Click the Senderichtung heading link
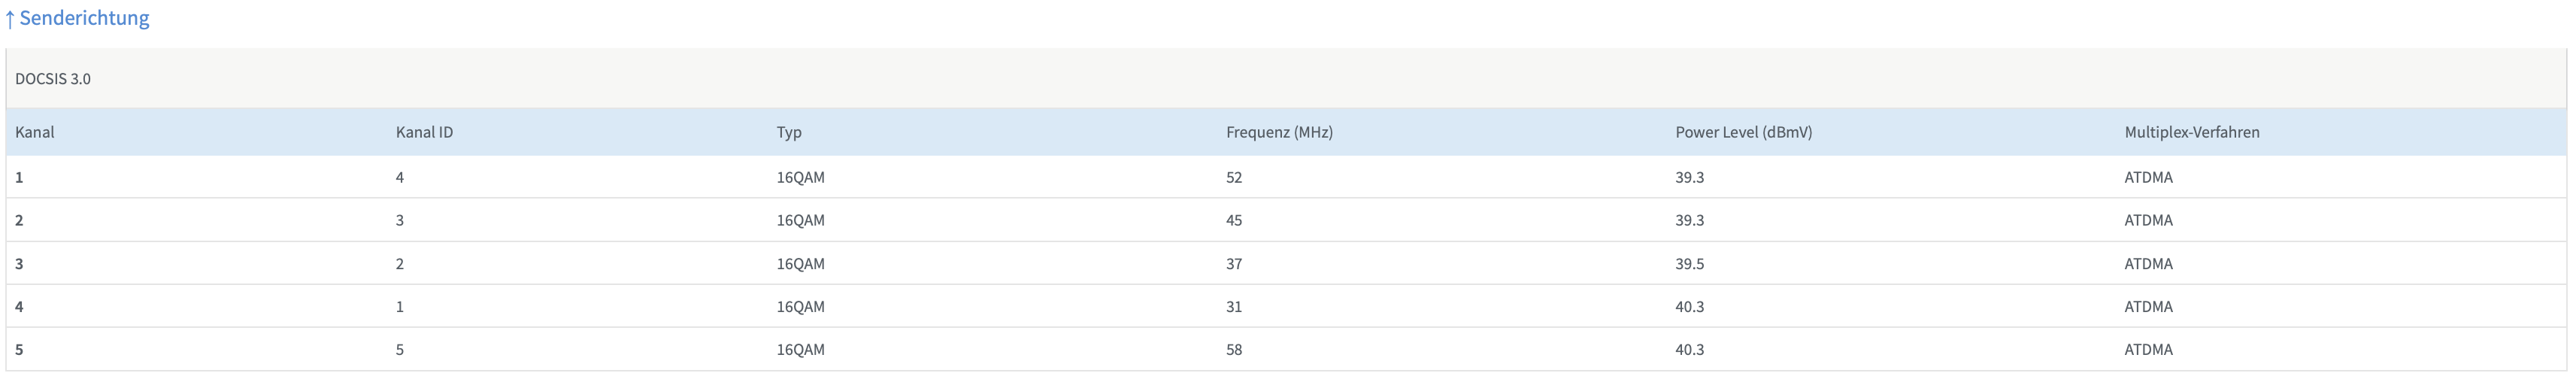Screen dimensions: 2576x379 pos(84,18)
